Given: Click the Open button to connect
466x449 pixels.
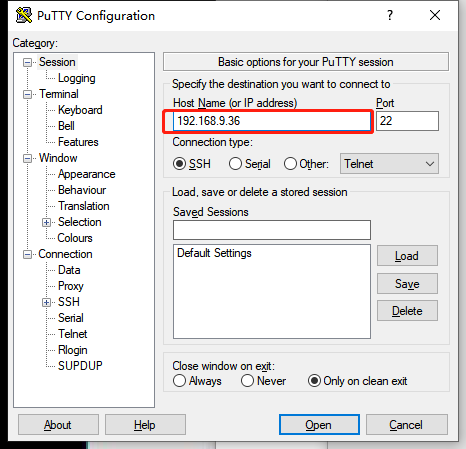Looking at the screenshot, I should (x=319, y=425).
